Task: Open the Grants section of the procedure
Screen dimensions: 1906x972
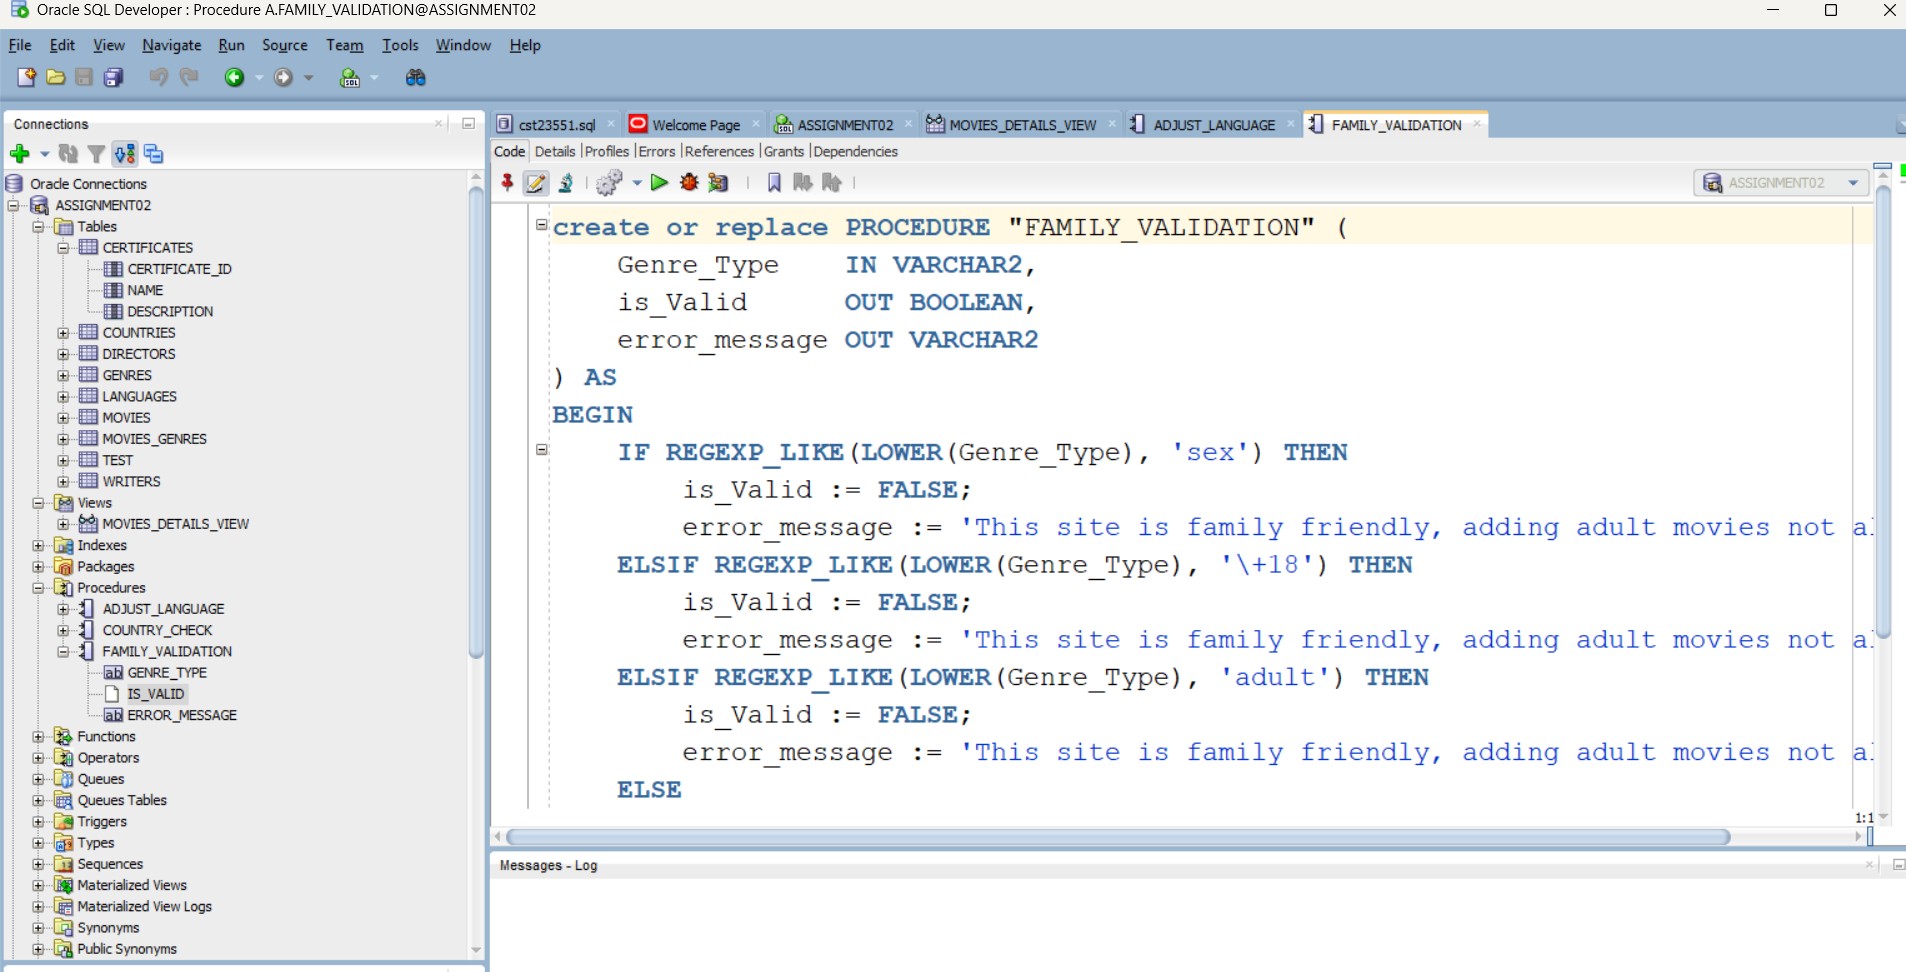Action: coord(783,151)
